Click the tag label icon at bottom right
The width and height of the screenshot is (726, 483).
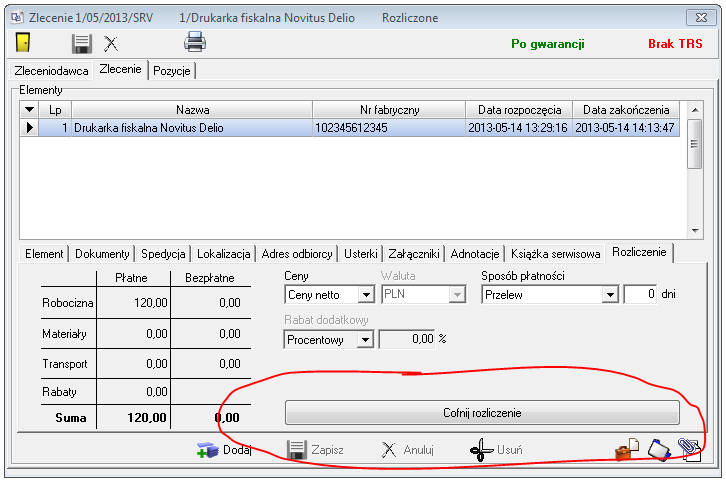[x=659, y=450]
